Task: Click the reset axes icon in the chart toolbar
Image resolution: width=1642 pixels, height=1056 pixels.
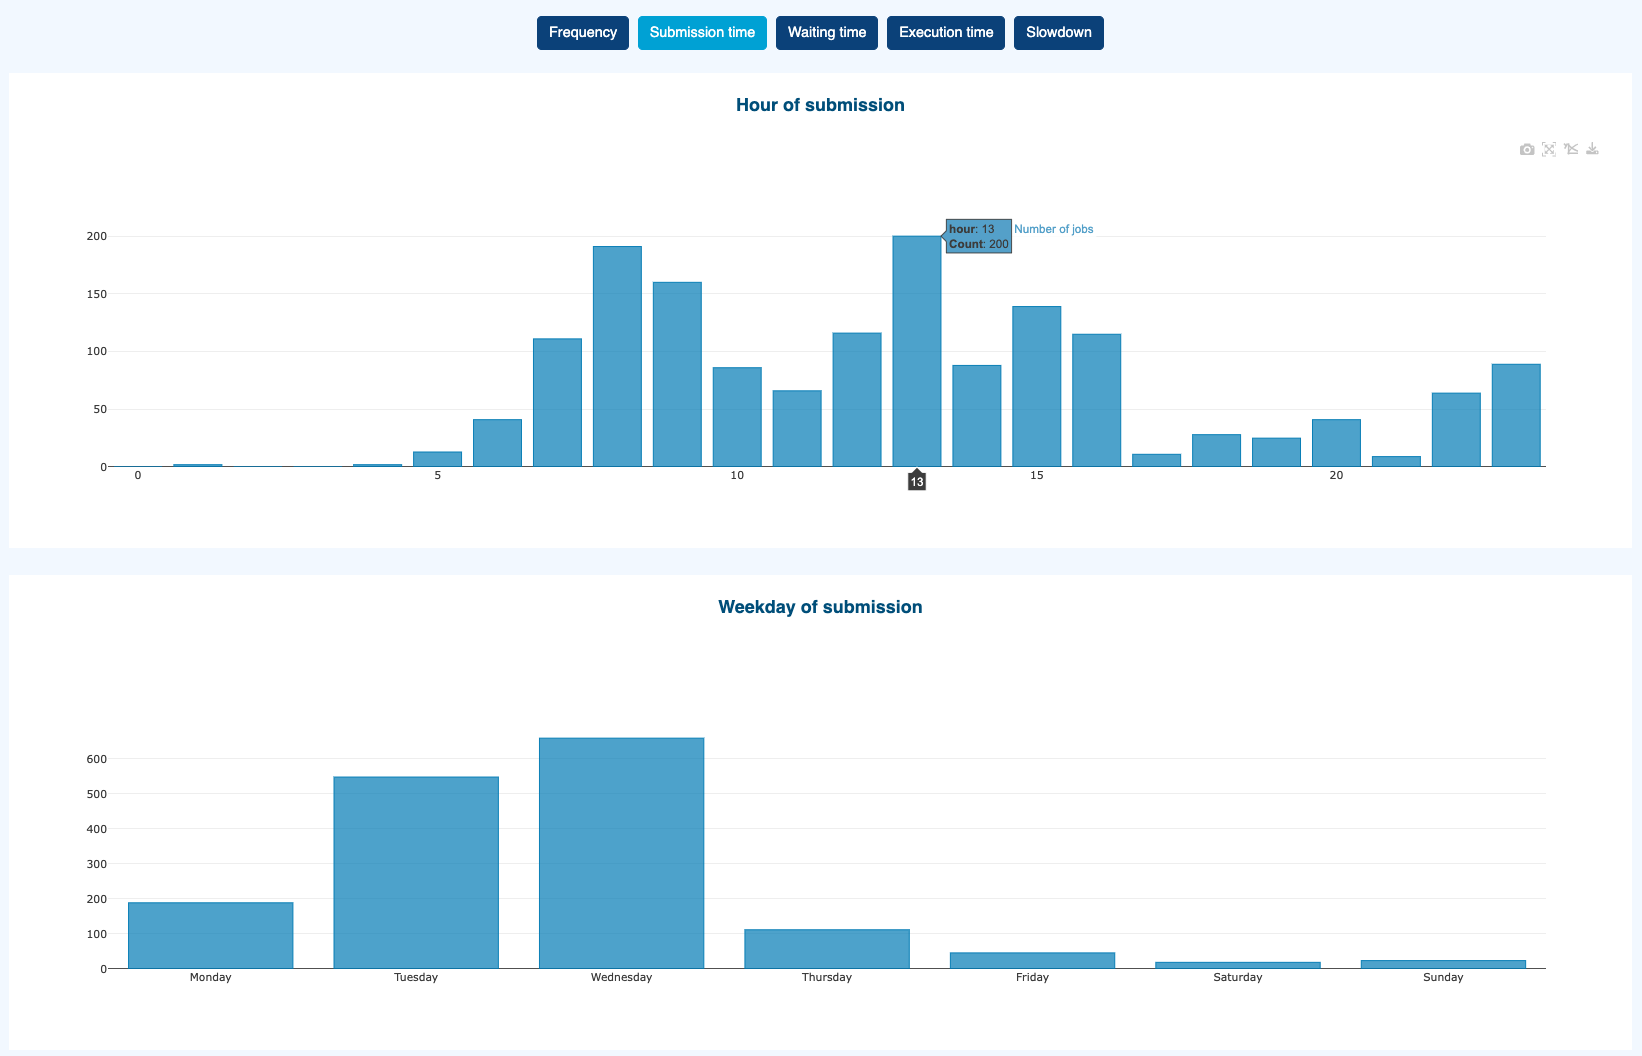Action: 1571,149
